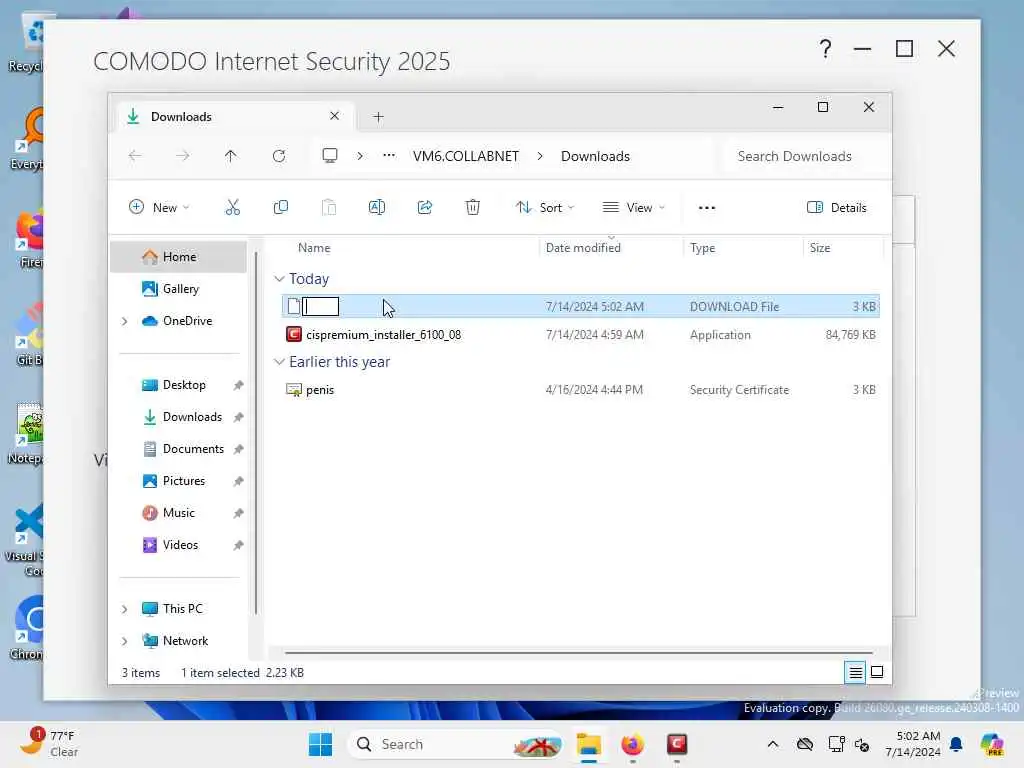Click the This PC monitor icon in the address bar

pos(330,155)
